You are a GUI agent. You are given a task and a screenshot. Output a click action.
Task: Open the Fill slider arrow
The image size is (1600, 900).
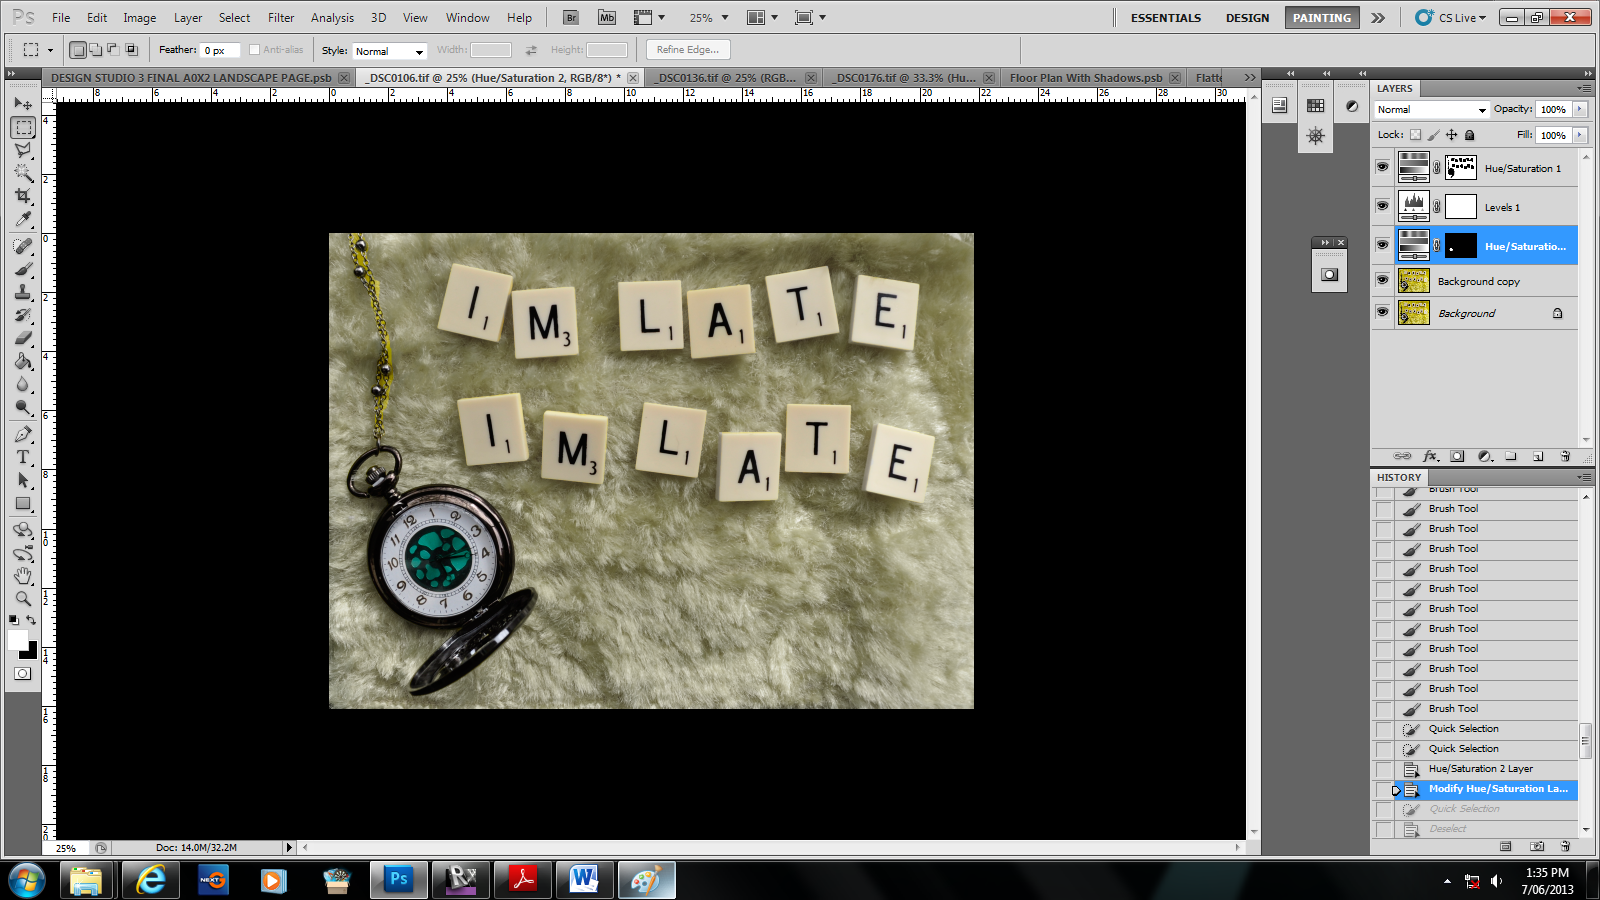pos(1580,135)
